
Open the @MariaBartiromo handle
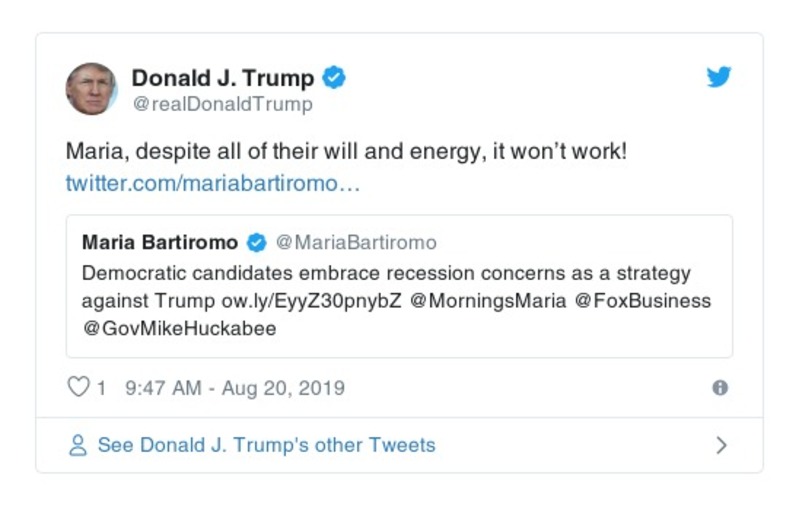(356, 243)
